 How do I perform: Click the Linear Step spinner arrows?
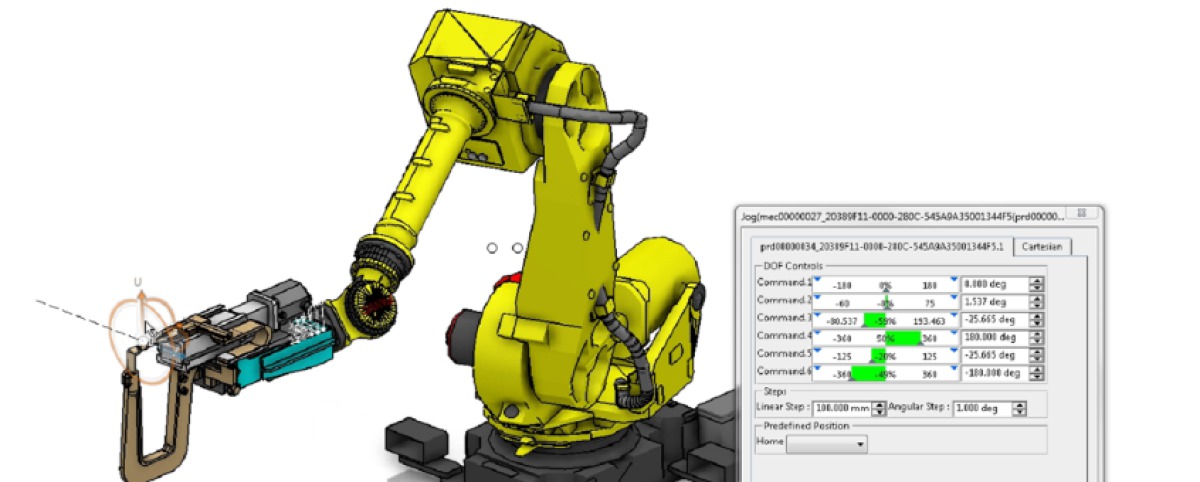point(879,408)
